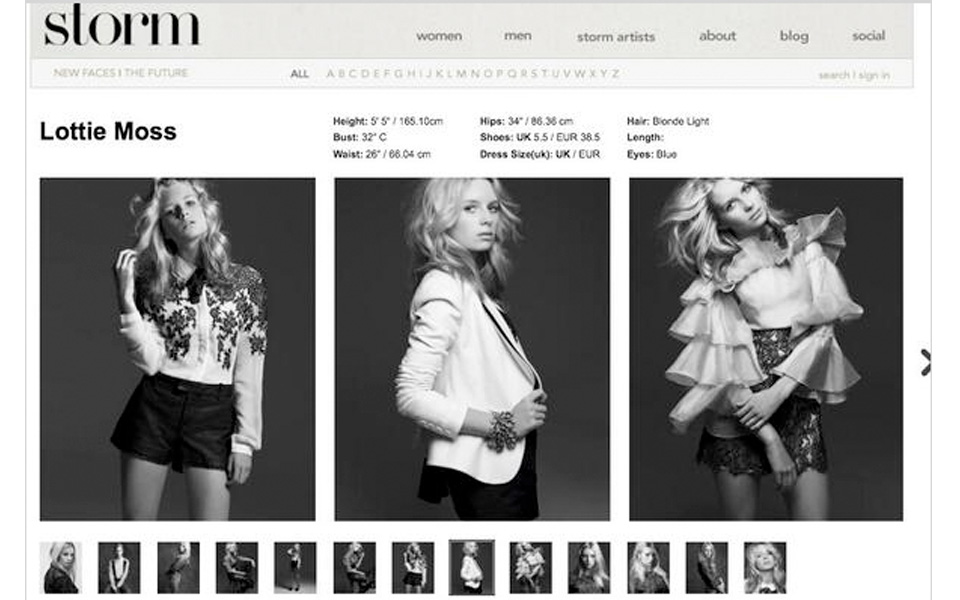Select the light-background headshot thumbnail
This screenshot has height=600, width=960.
point(61,568)
